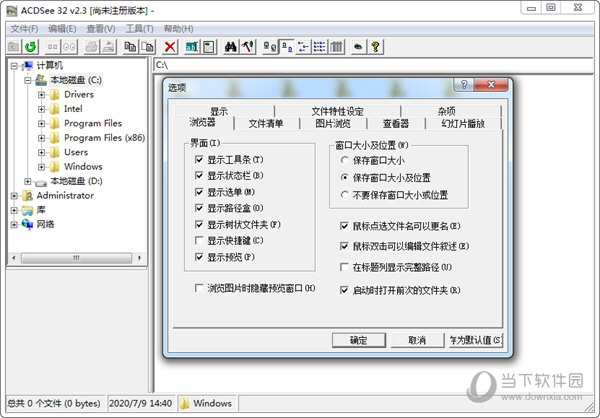This screenshot has width=600, height=418.
Task: Open the 文件特性设定 tab
Action: 338,111
